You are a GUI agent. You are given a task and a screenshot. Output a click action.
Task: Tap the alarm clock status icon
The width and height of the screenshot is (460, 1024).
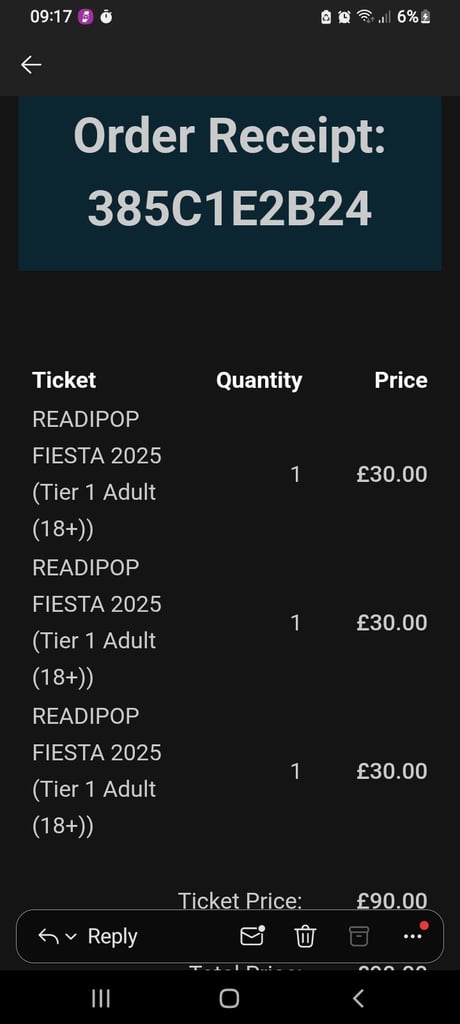point(344,17)
